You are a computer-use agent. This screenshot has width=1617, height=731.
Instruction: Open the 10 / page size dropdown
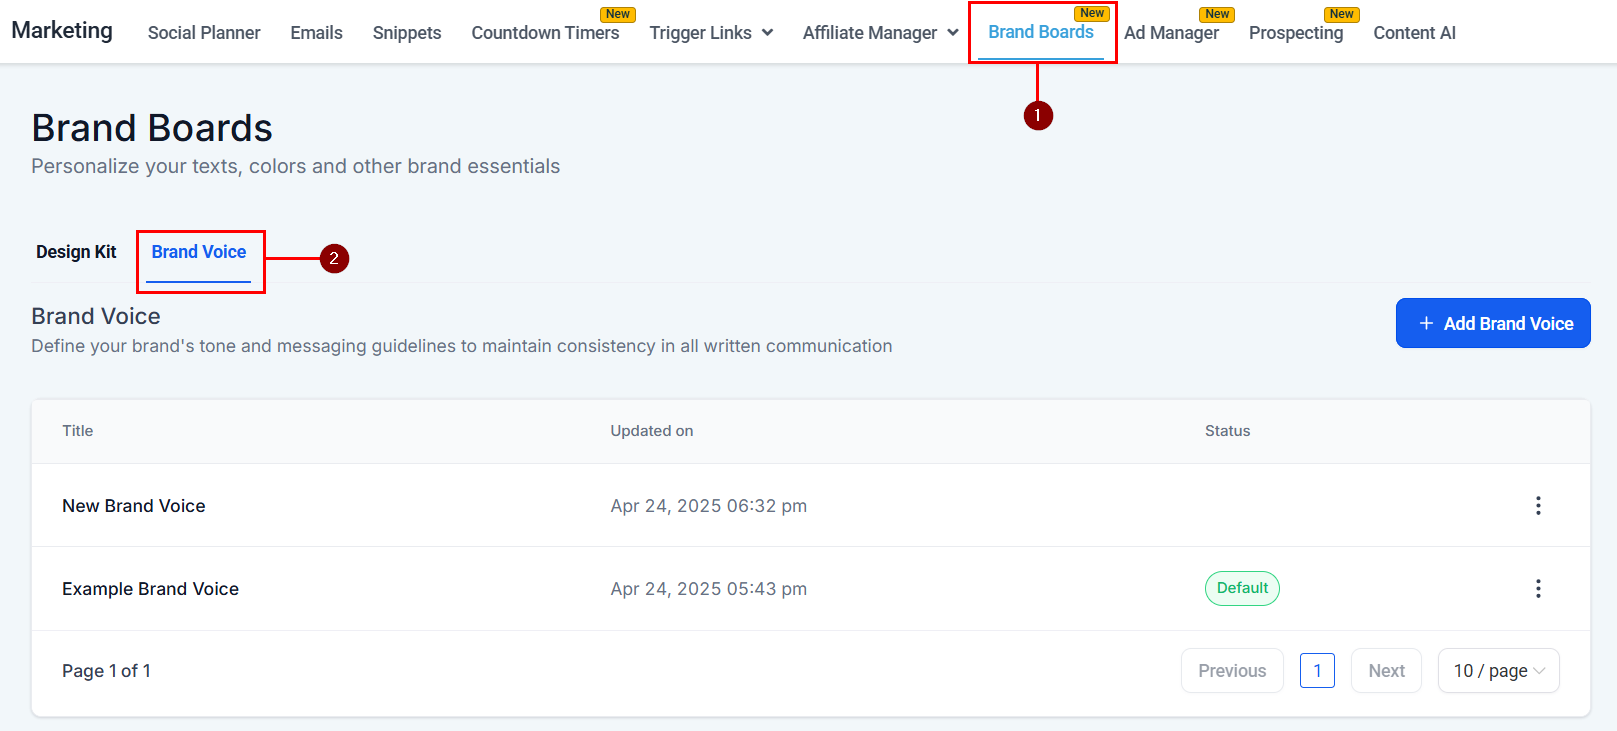(1498, 671)
